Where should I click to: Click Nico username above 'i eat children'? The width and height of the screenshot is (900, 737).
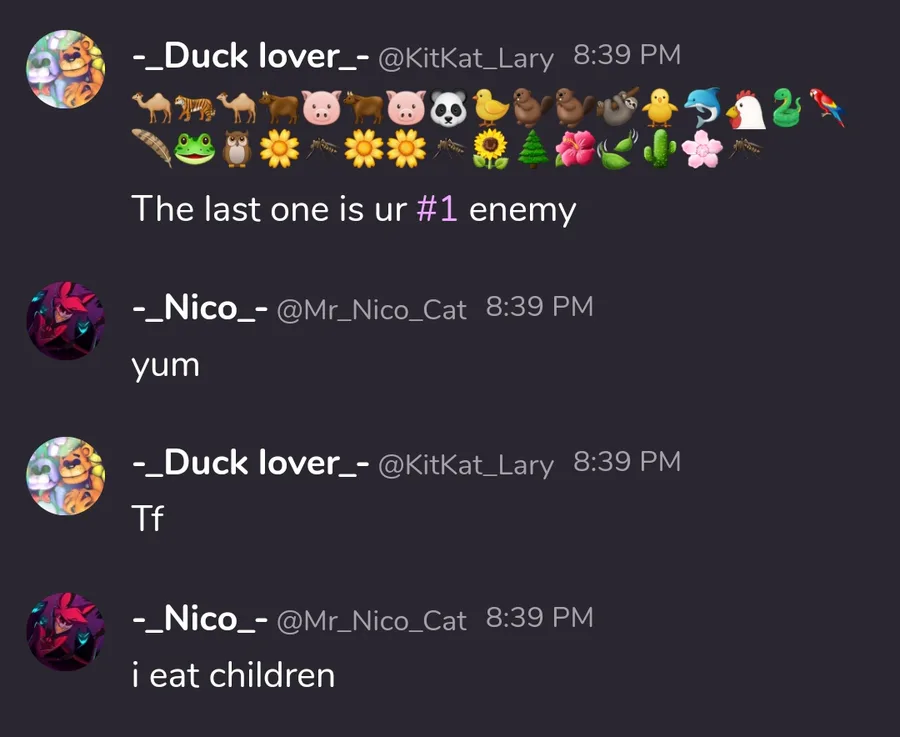[x=200, y=619]
